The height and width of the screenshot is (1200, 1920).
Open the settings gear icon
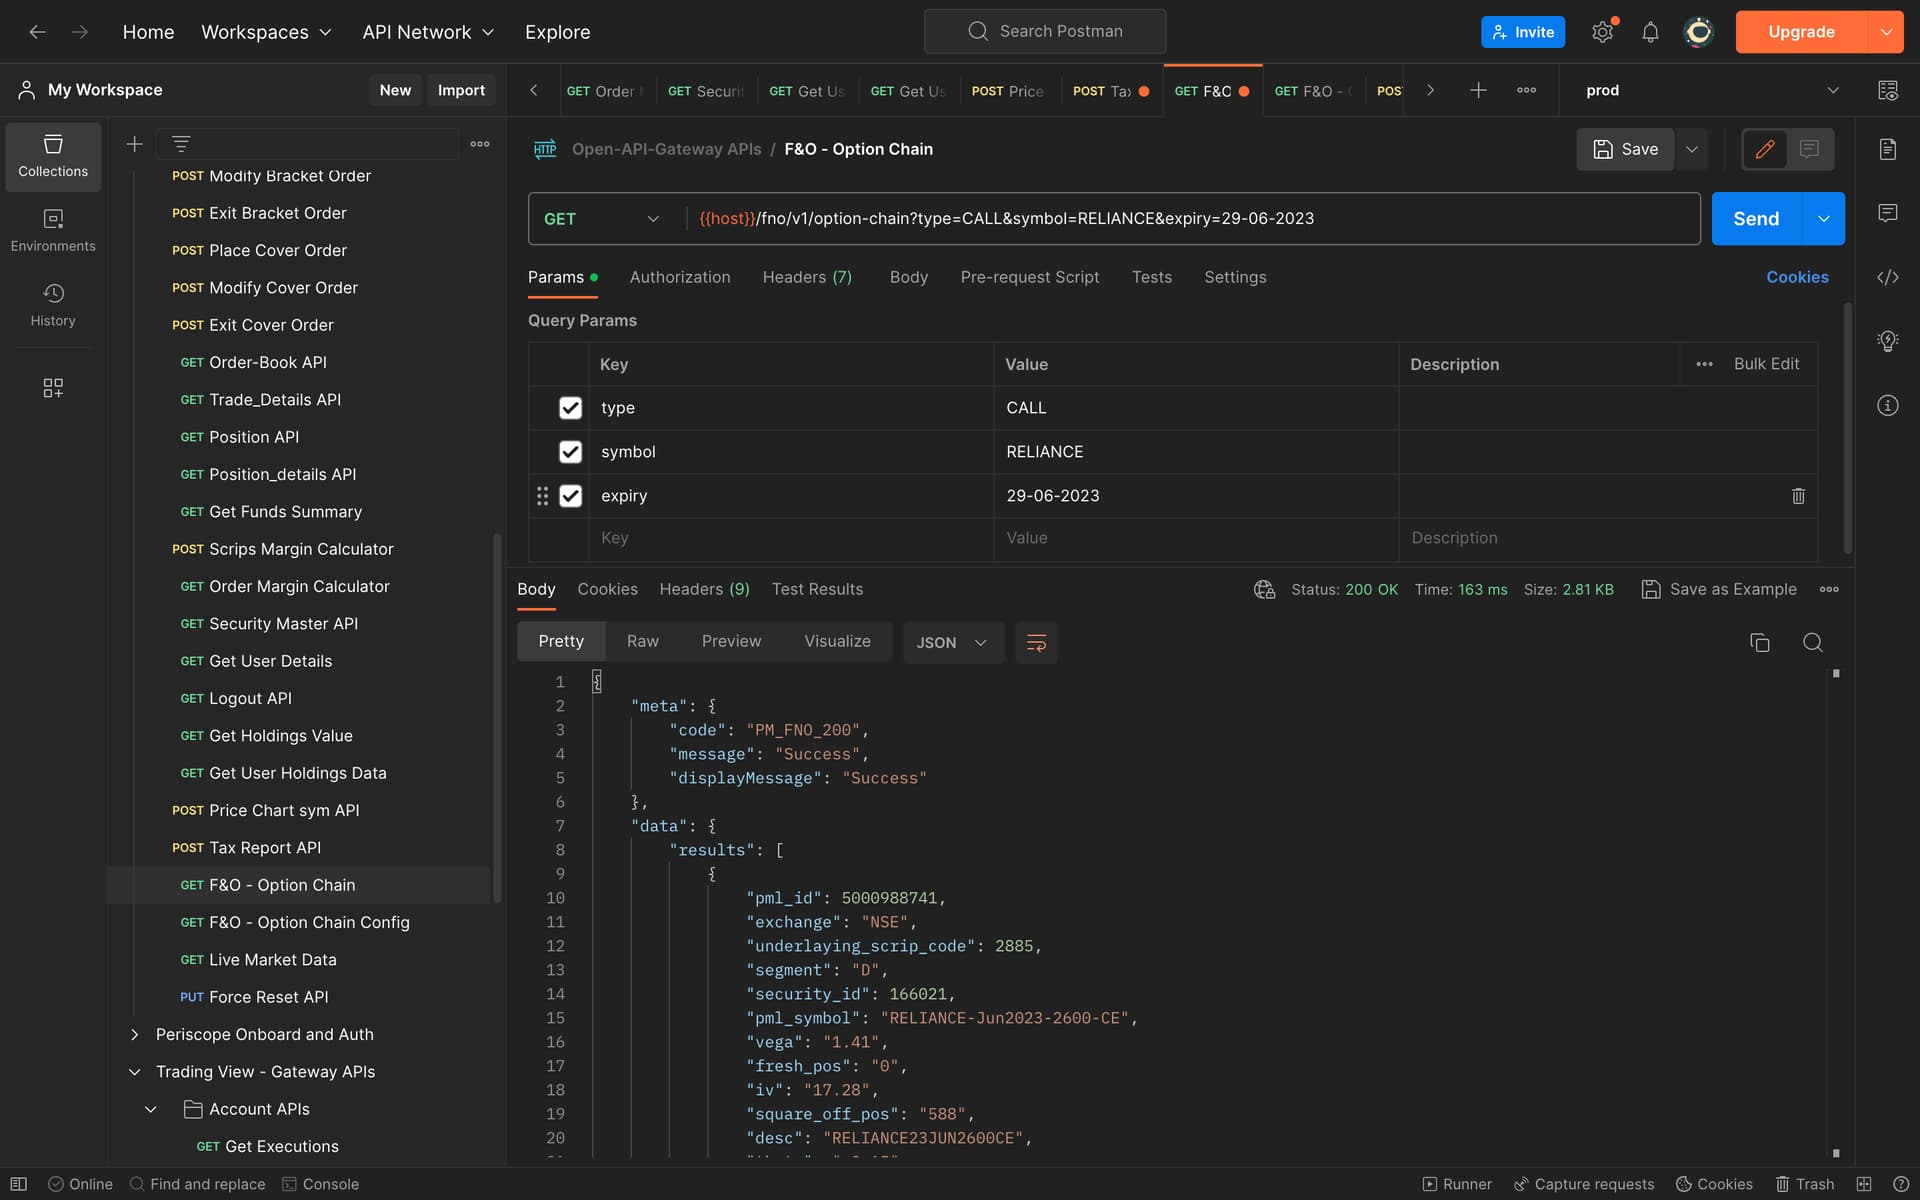click(1603, 32)
